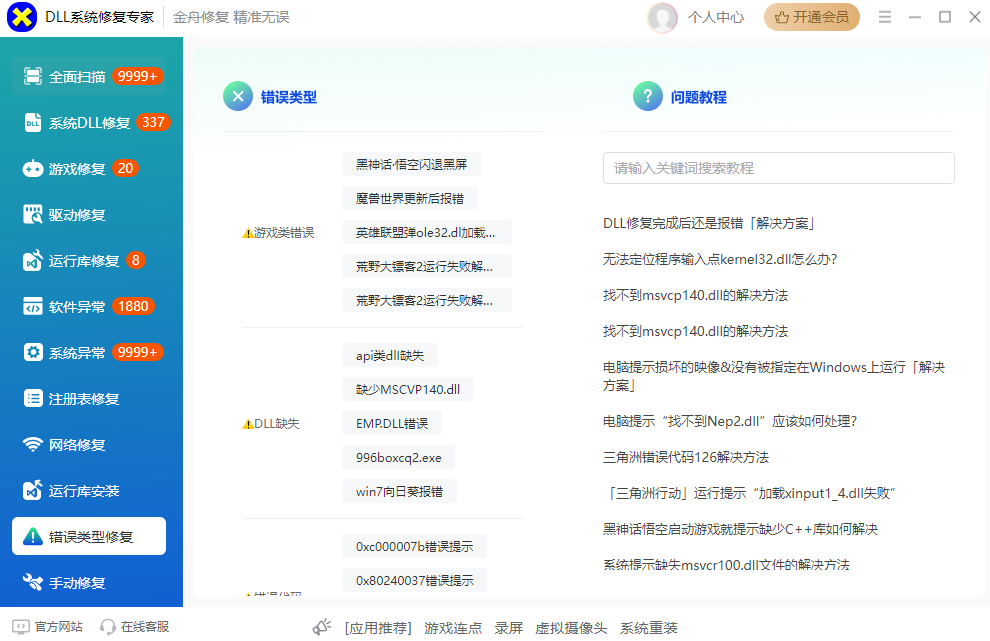This screenshot has width=990, height=641.
Task: Select the driver repair (驱动修复) icon
Action: pyautogui.click(x=33, y=215)
